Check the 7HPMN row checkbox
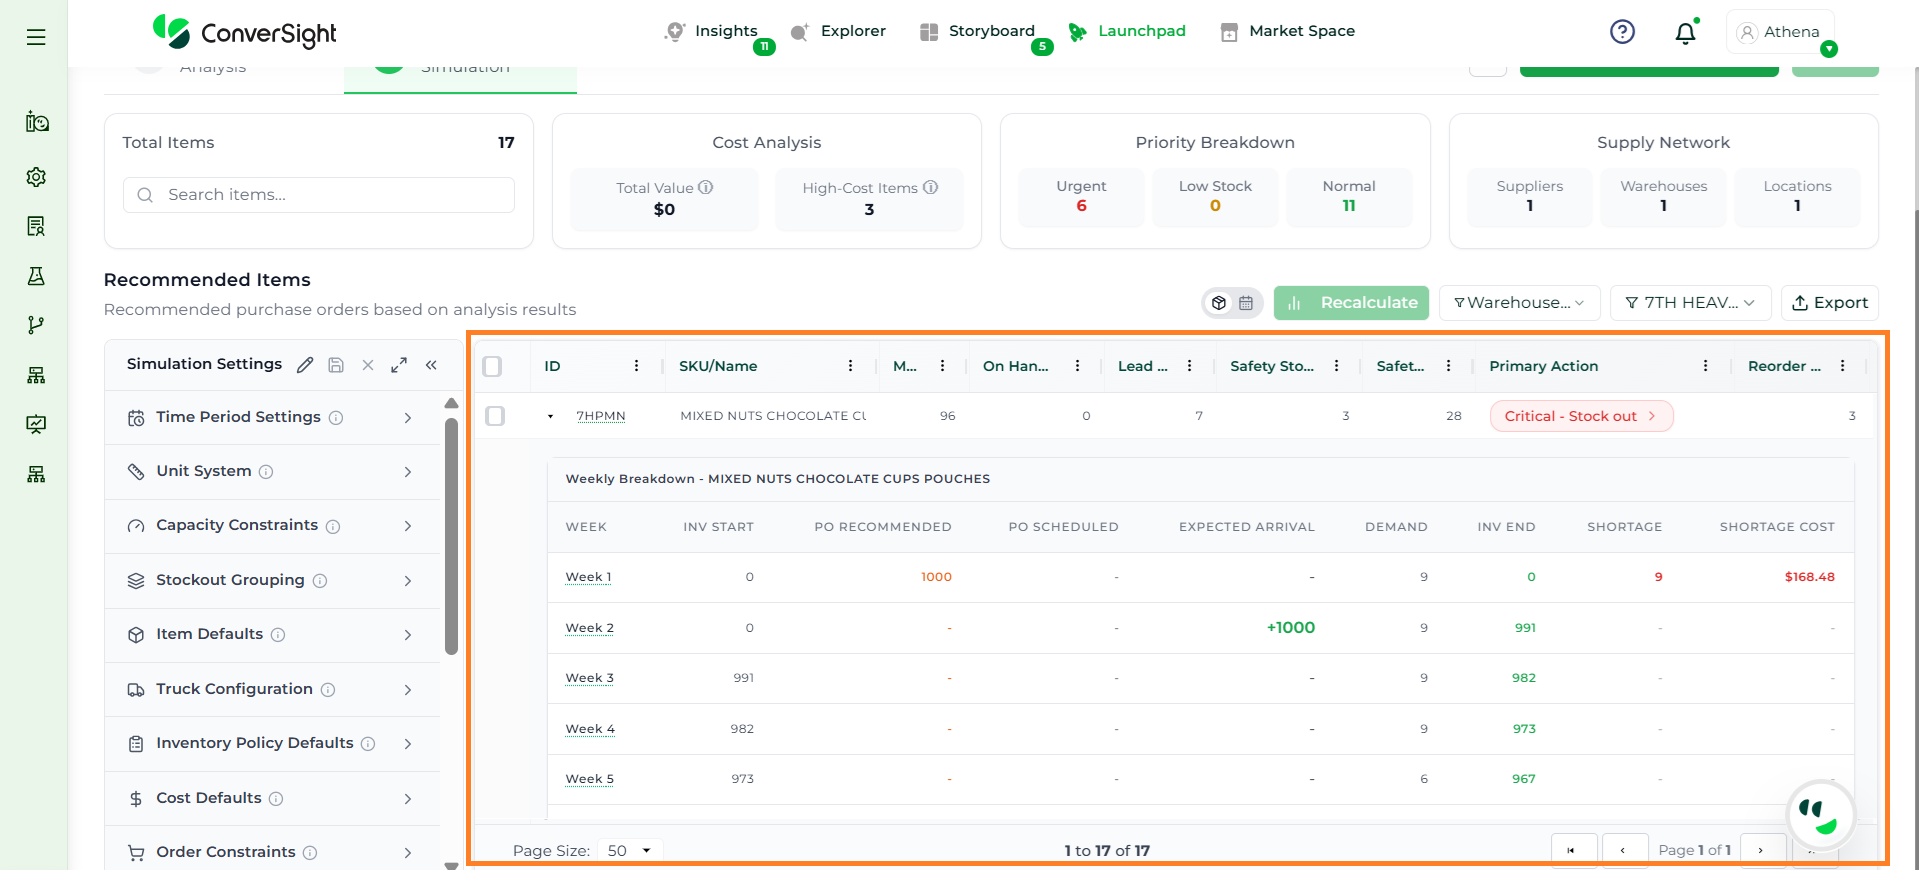This screenshot has height=871, width=1919. pos(495,416)
